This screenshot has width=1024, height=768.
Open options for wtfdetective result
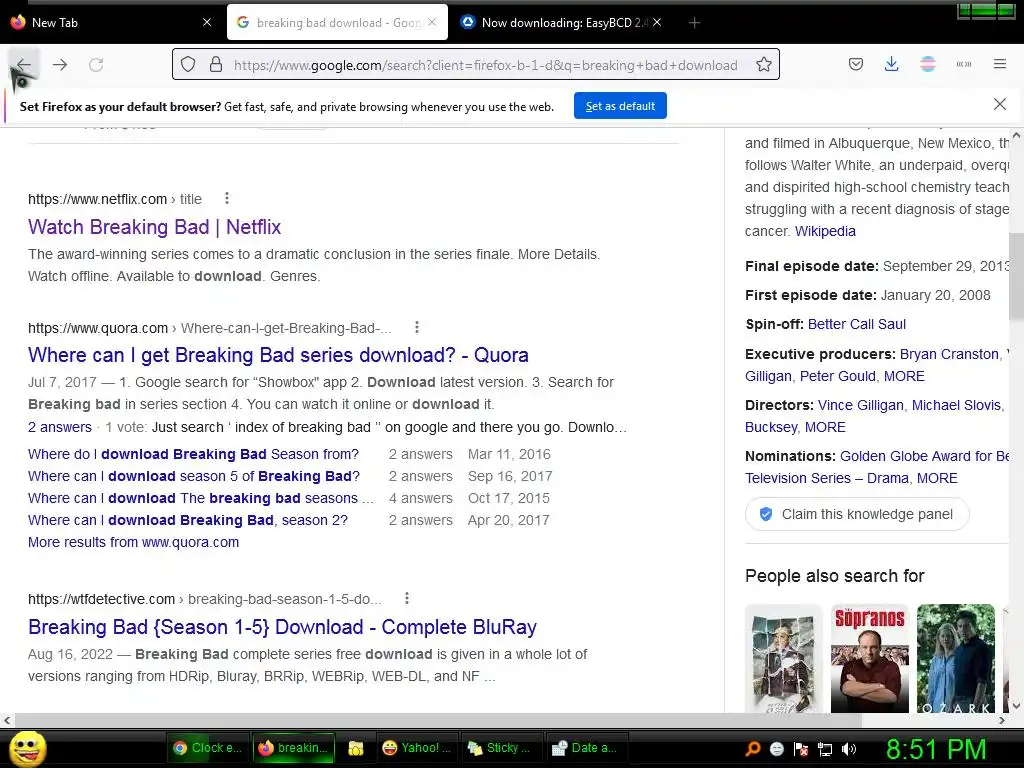(x=407, y=598)
